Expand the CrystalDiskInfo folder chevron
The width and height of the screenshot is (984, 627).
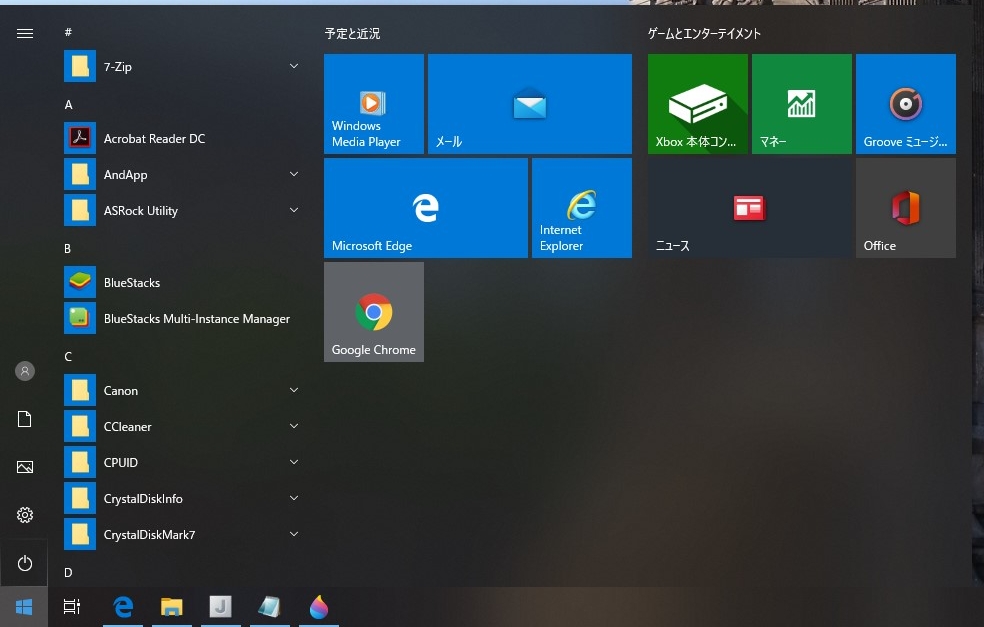(x=294, y=498)
